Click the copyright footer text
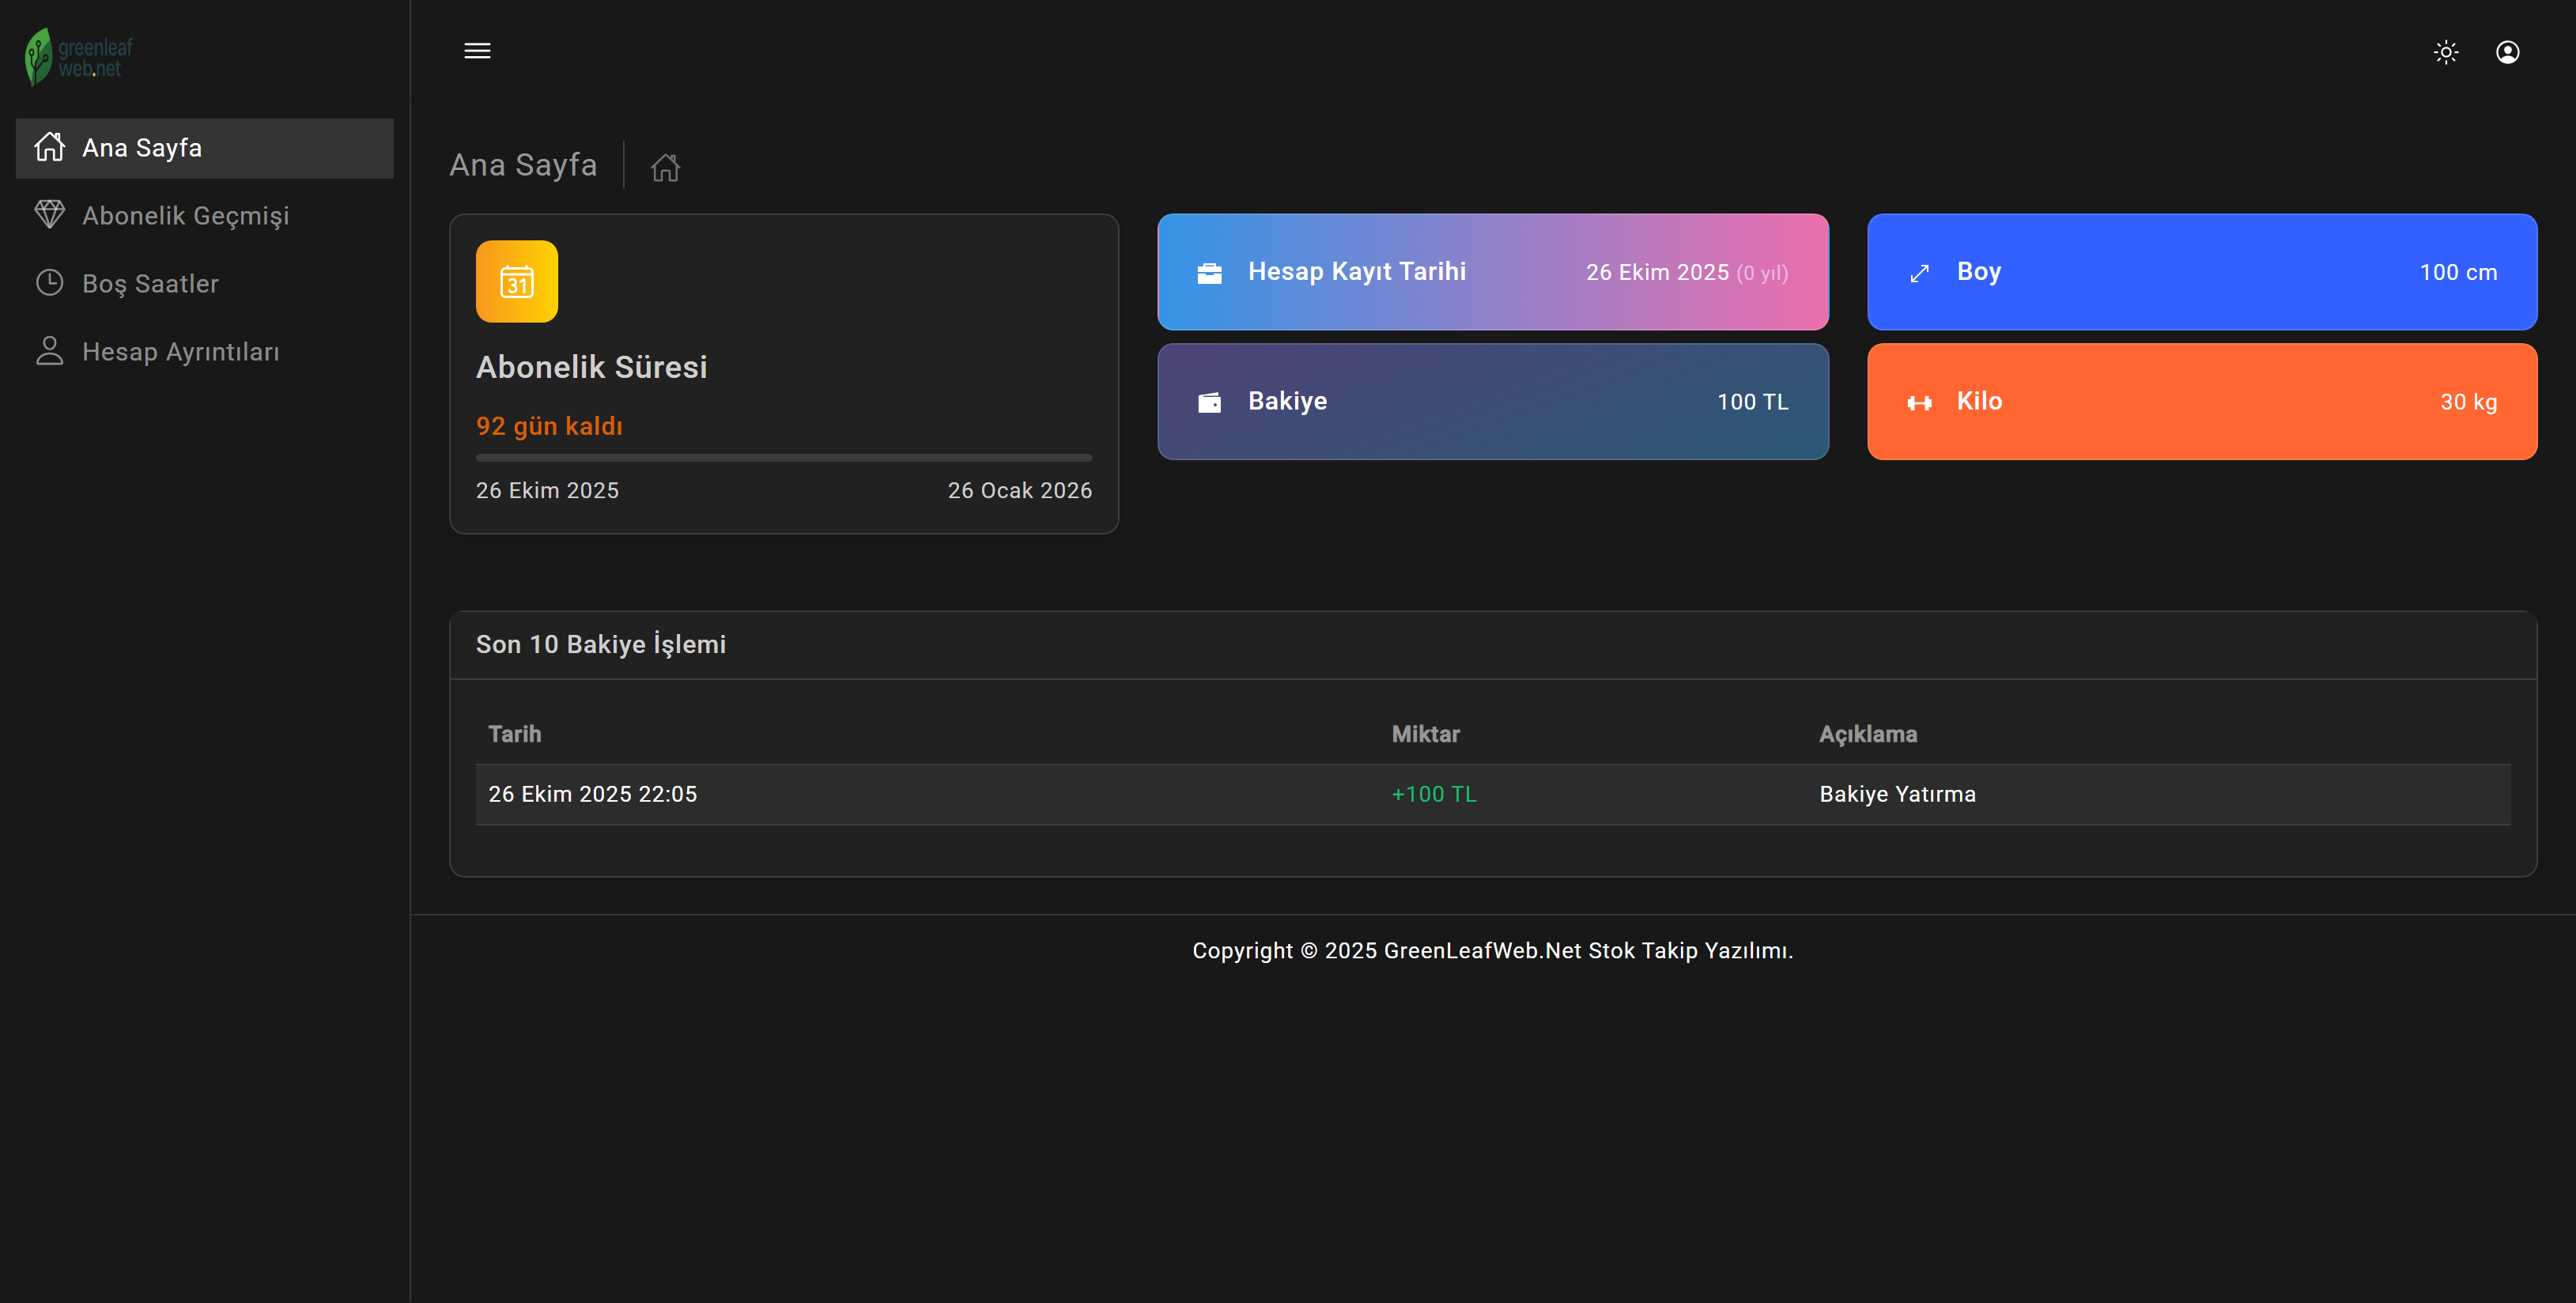Viewport: 2576px width, 1303px height. (x=1492, y=950)
